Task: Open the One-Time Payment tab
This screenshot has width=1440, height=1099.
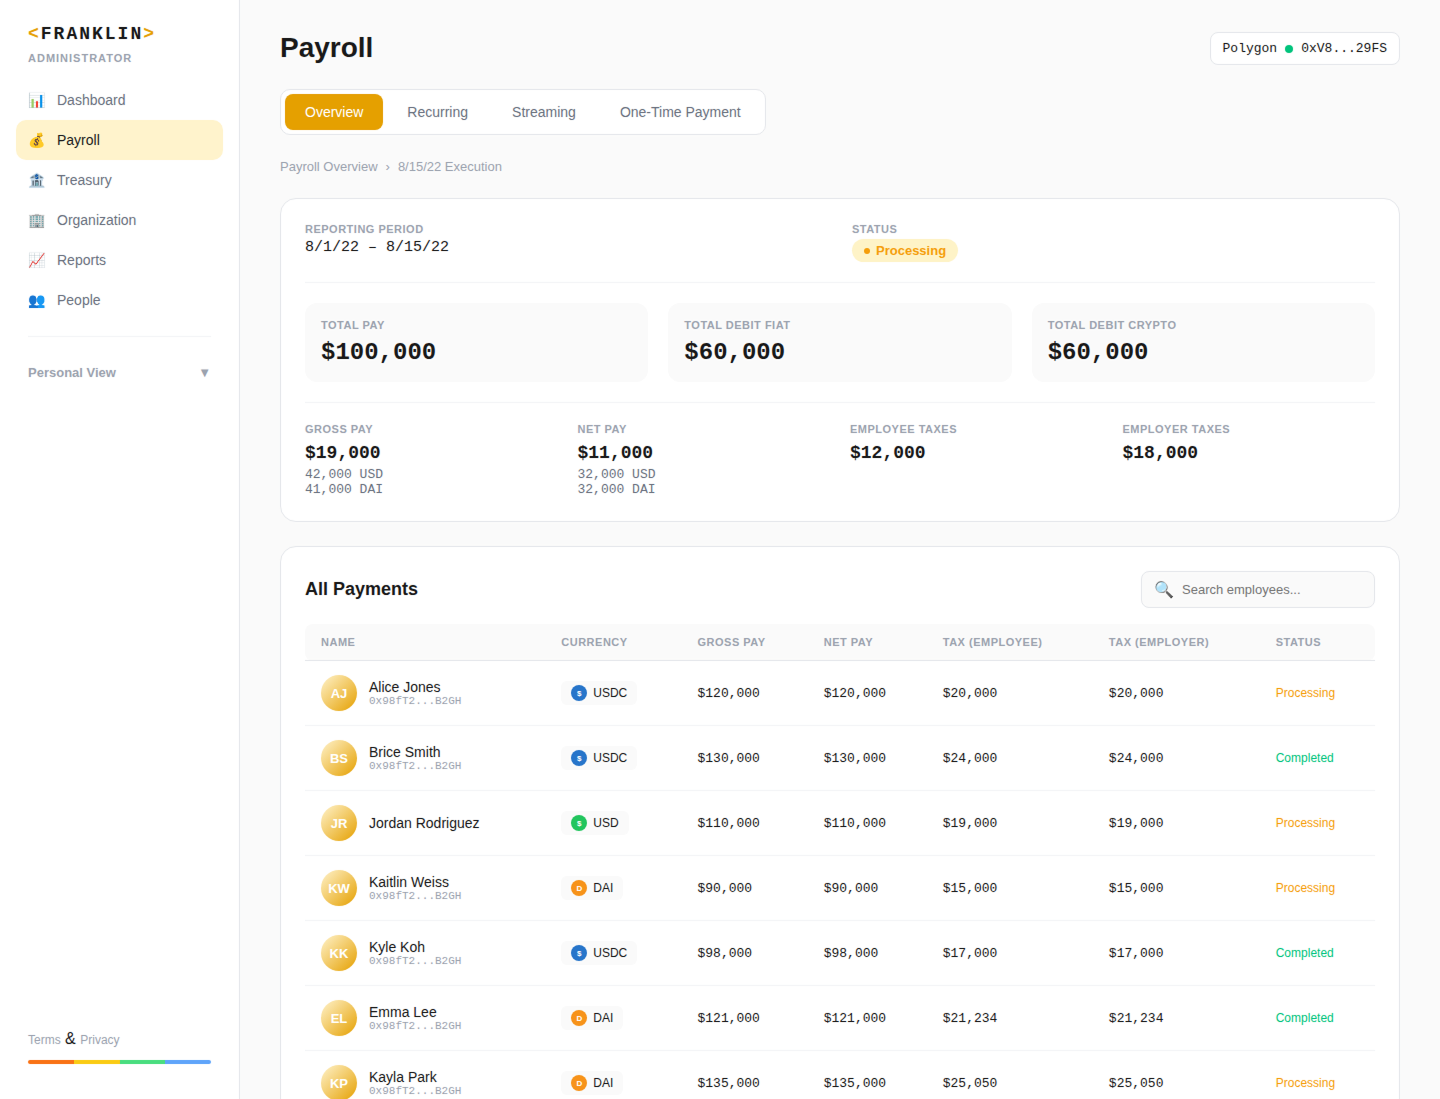Action: coord(680,112)
